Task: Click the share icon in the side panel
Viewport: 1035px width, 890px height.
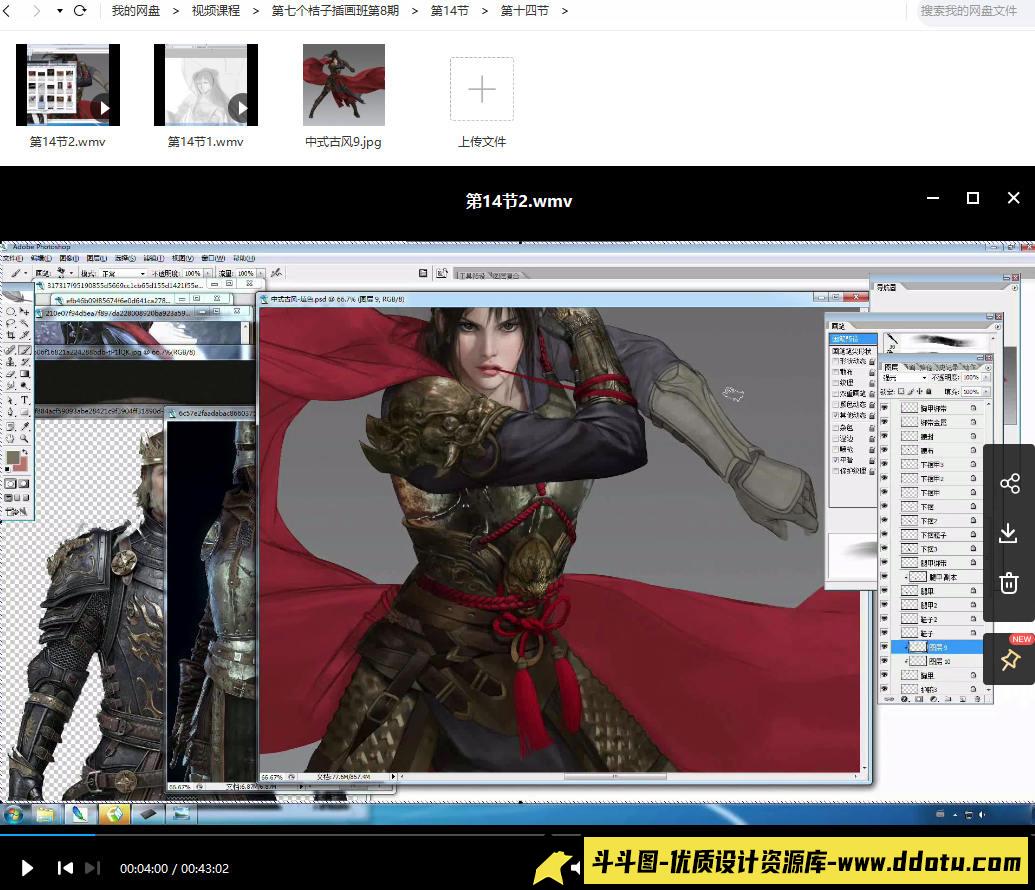Action: (1009, 483)
